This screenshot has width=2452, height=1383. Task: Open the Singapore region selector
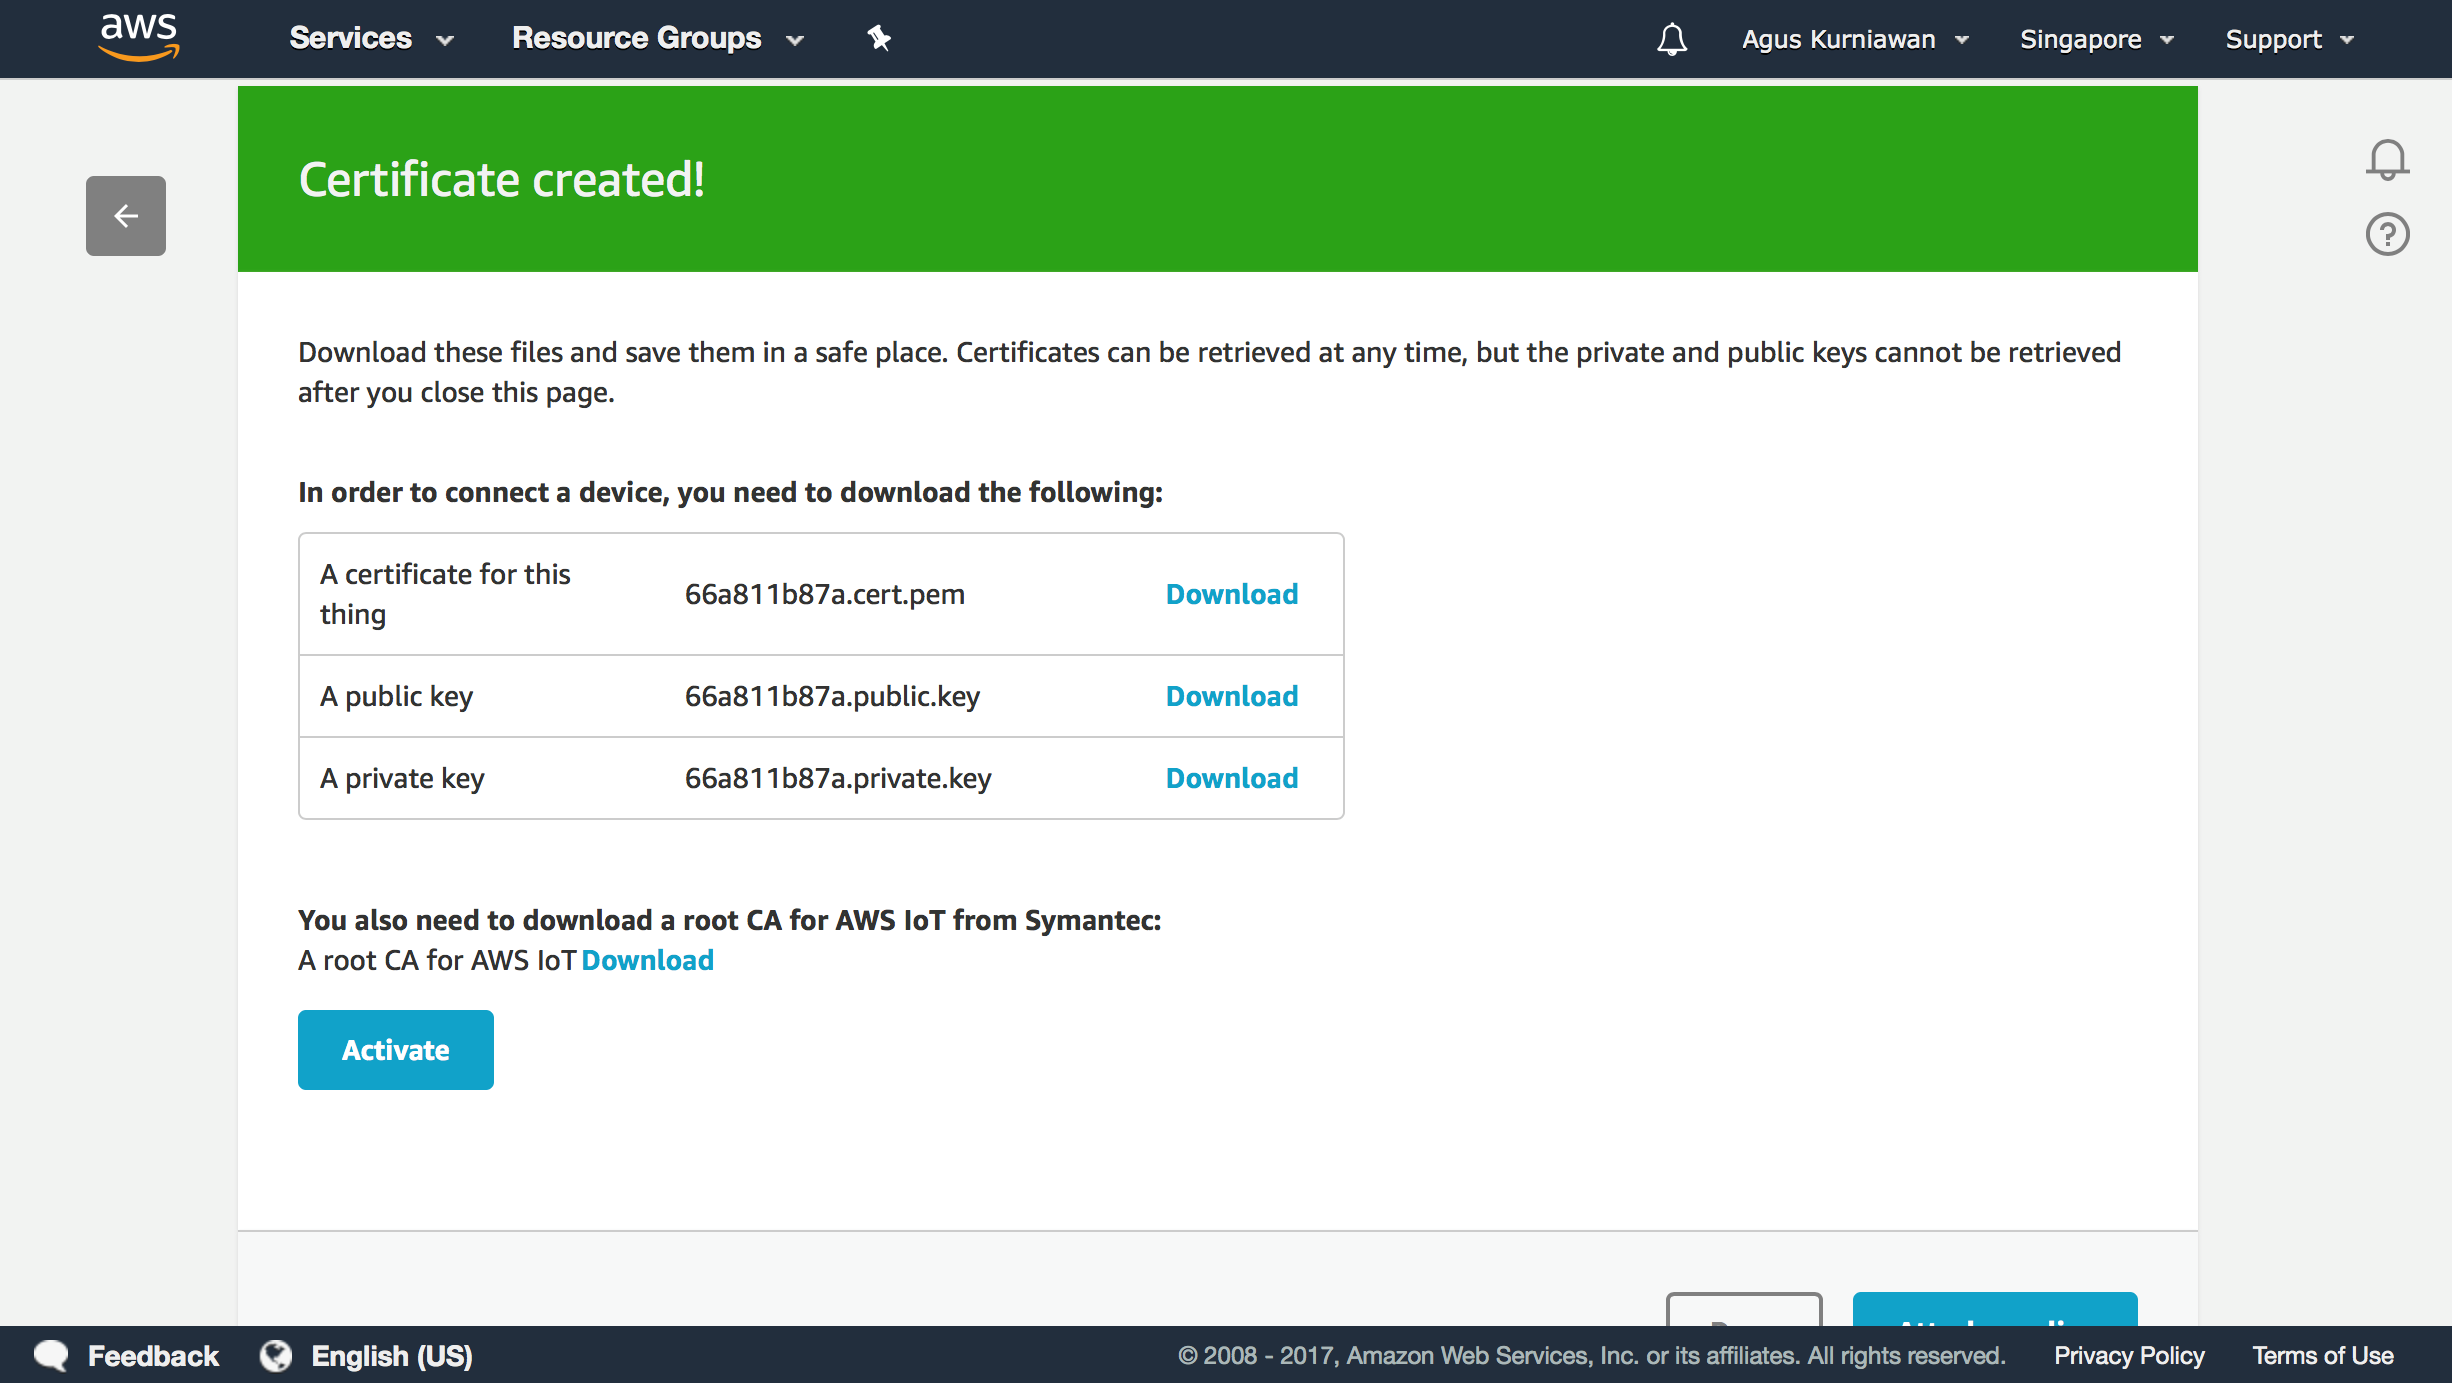2097,39
